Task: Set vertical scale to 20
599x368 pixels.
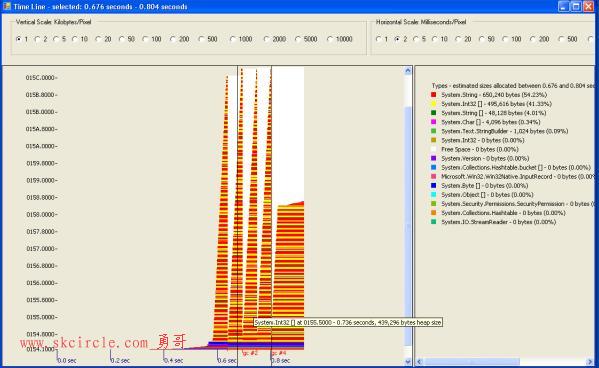Action: click(x=99, y=39)
